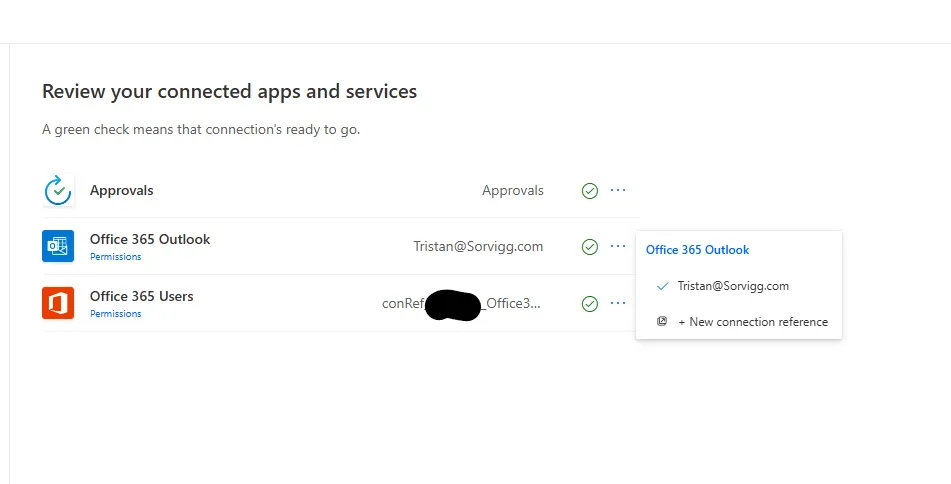951x484 pixels.
Task: Click the Office 365 Users connector icon
Action: (x=58, y=303)
